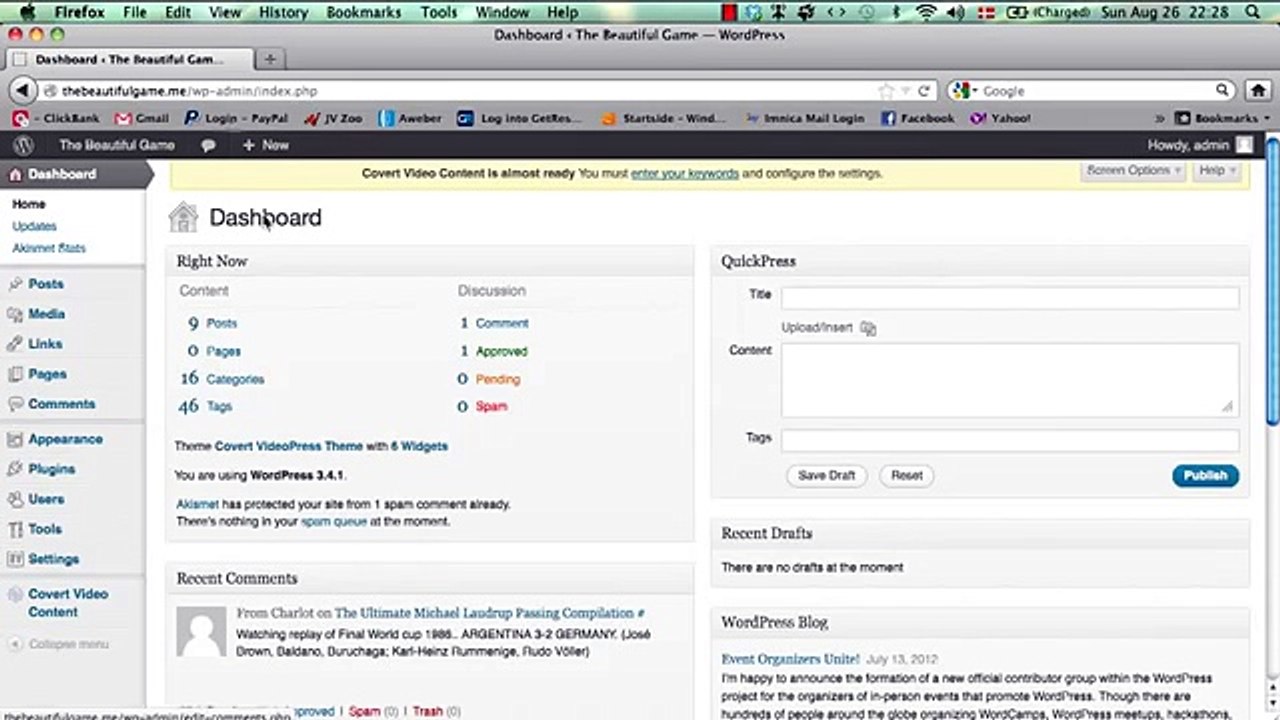Open the Google search engine dropdown
Image resolution: width=1280 pixels, height=720 pixels.
(x=965, y=91)
